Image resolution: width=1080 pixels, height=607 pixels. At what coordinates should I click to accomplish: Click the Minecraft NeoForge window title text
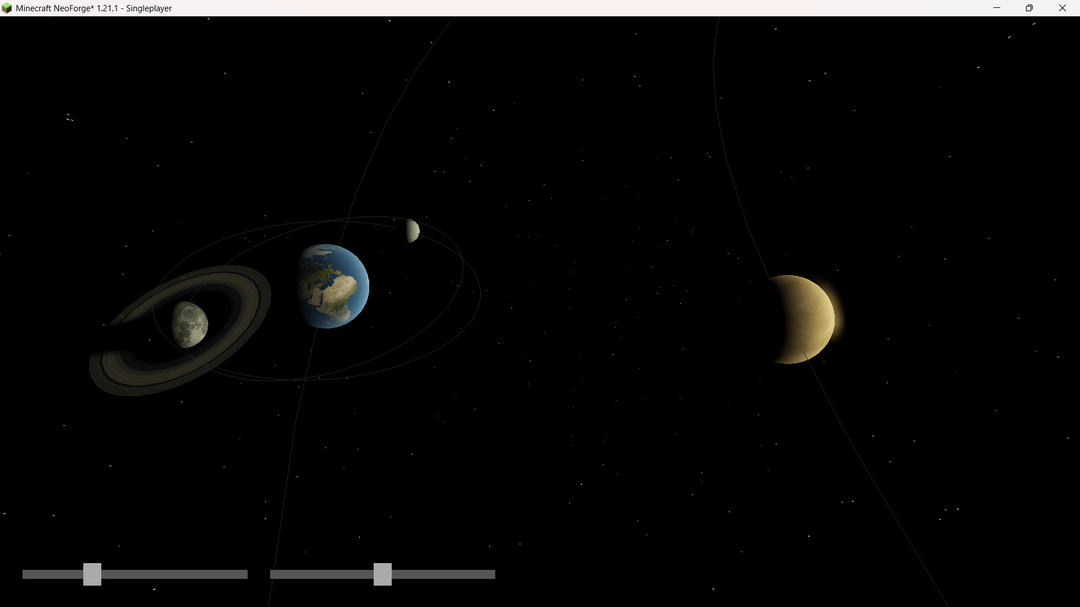pos(94,8)
